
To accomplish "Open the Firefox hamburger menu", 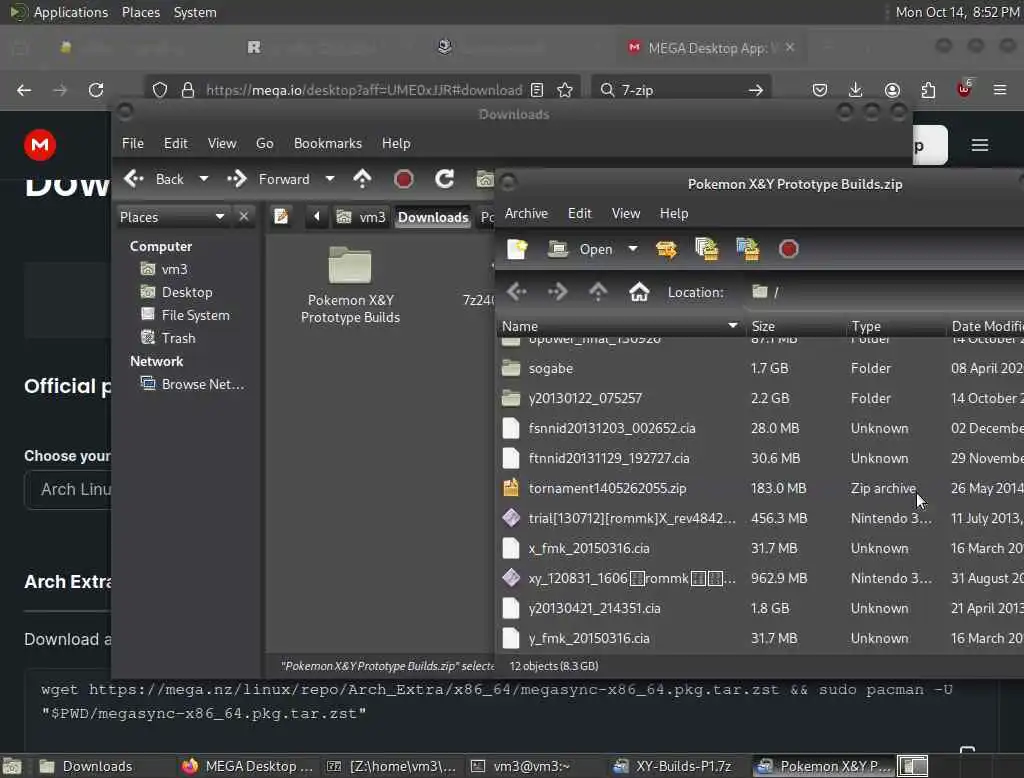I will tap(1000, 90).
